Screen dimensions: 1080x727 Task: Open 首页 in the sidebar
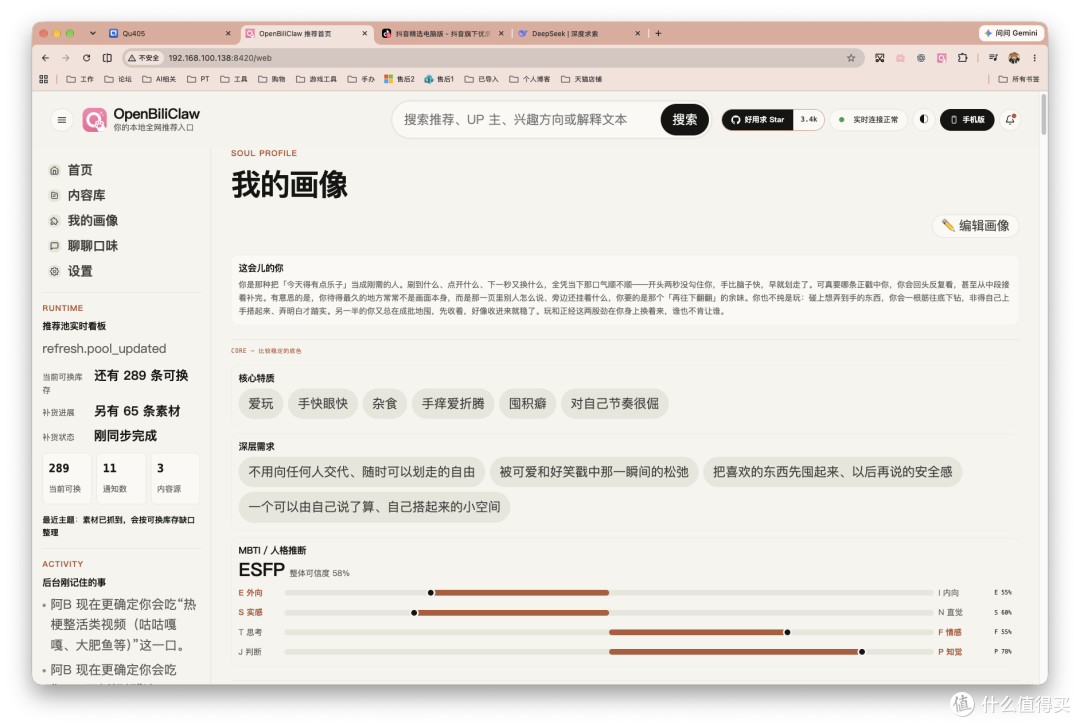(x=80, y=170)
